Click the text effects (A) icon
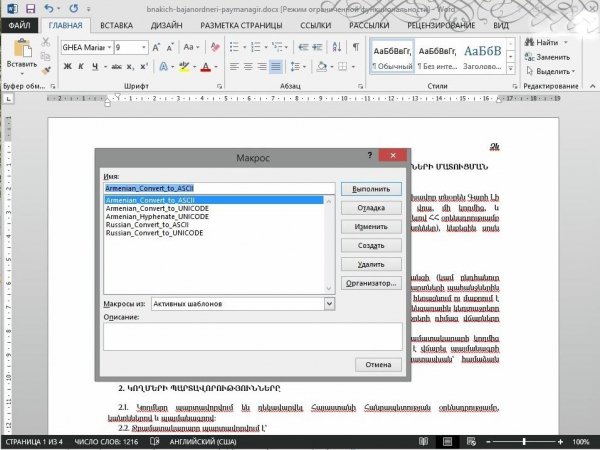 [x=163, y=67]
